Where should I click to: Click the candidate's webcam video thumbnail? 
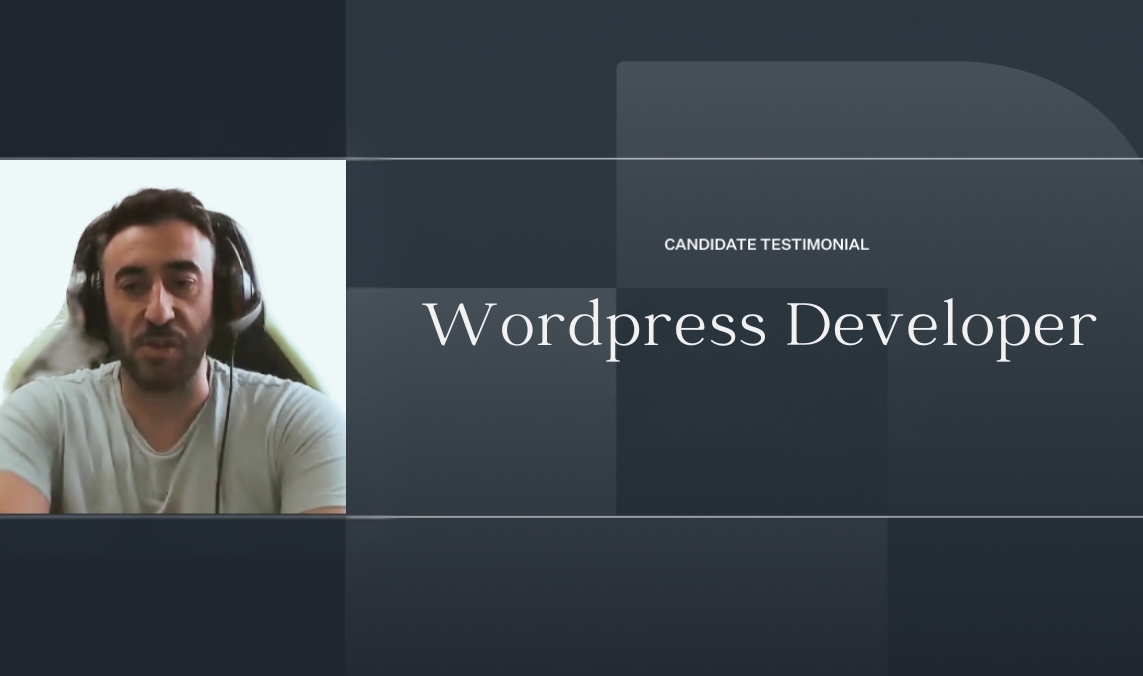click(173, 337)
